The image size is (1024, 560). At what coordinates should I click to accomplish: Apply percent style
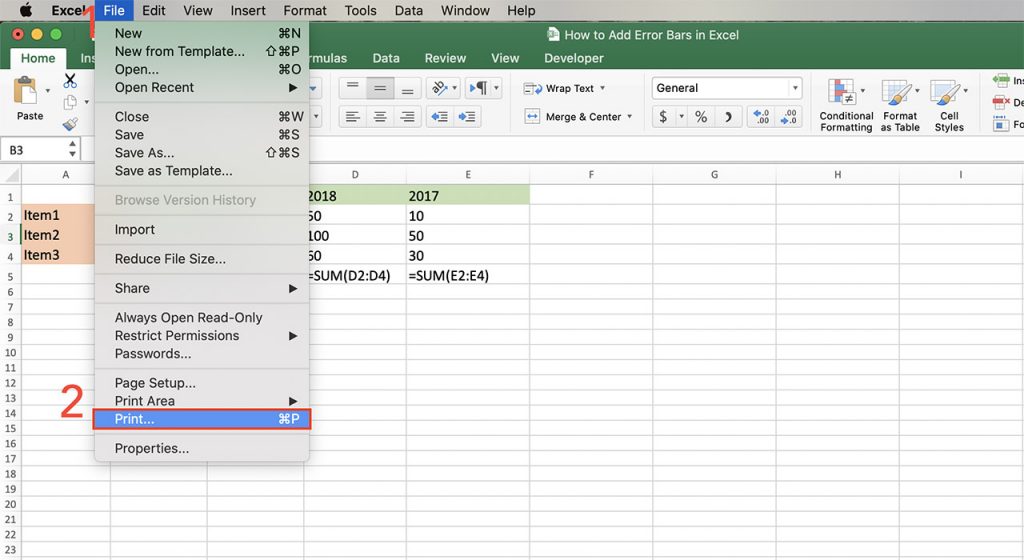701,117
